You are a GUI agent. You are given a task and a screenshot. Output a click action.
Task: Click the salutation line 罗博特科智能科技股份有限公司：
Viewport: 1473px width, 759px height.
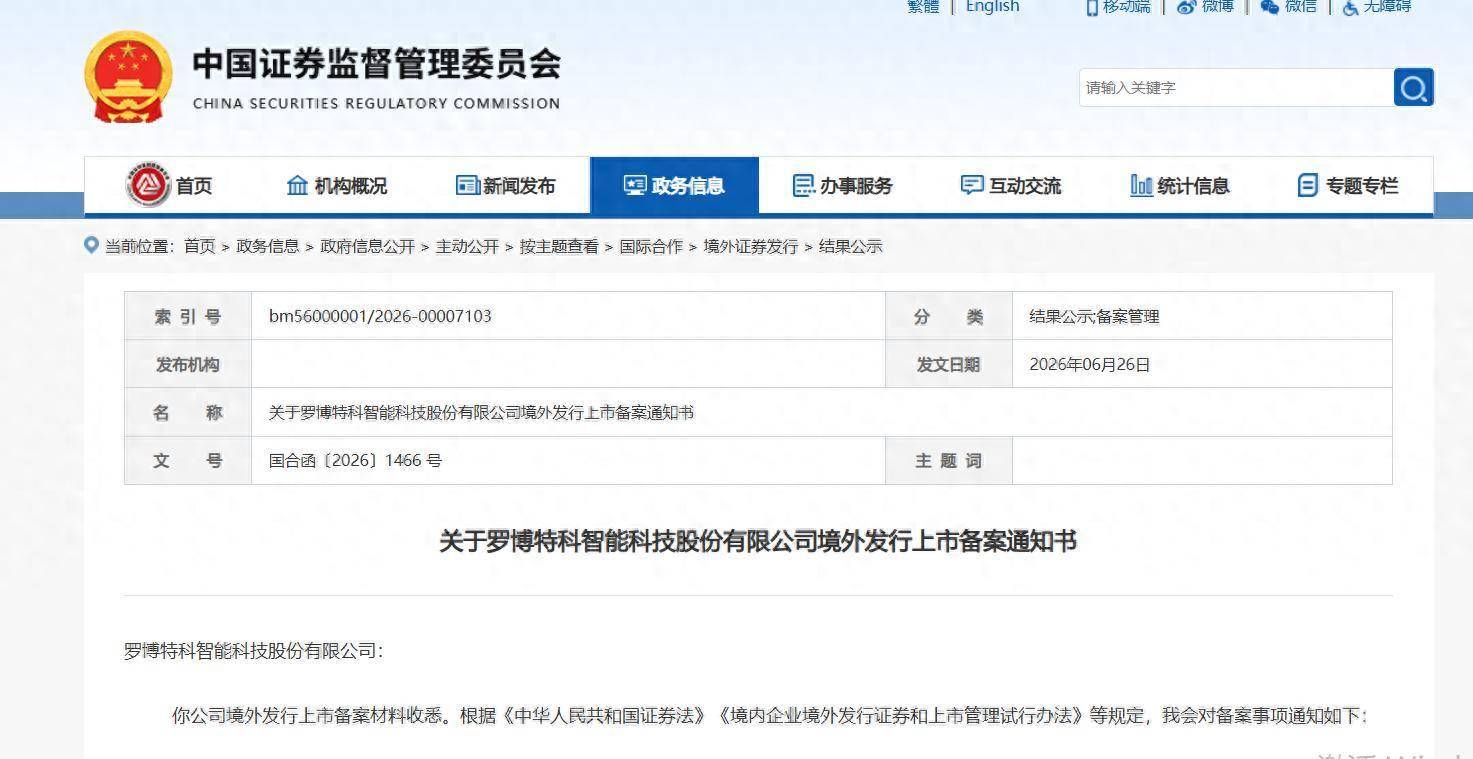click(254, 651)
